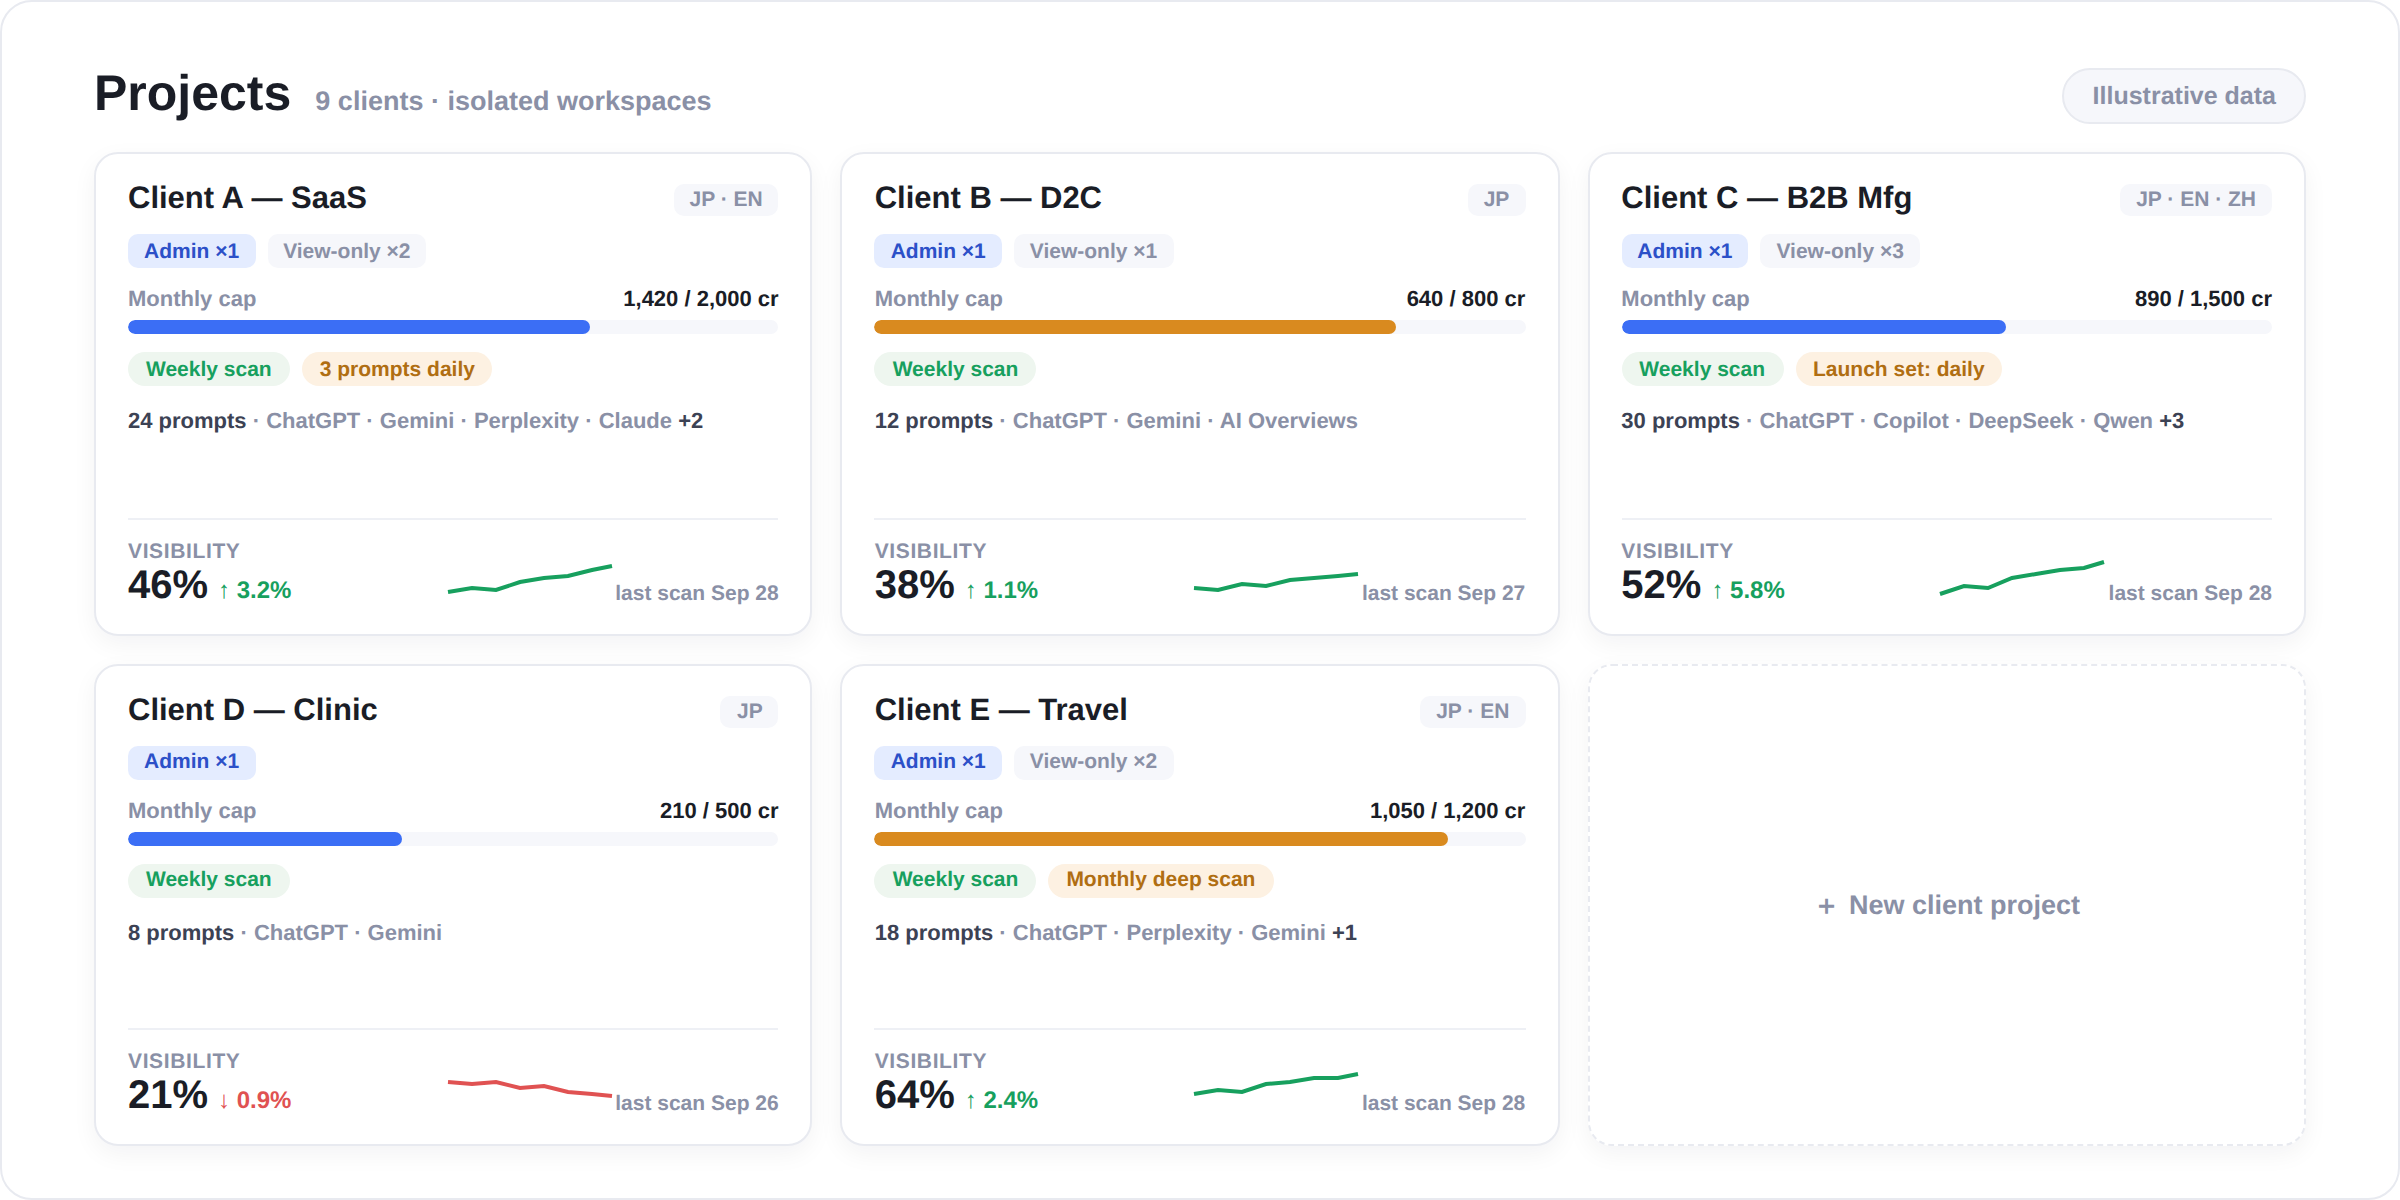Click Client C monthly cap progress bar

[1946, 327]
